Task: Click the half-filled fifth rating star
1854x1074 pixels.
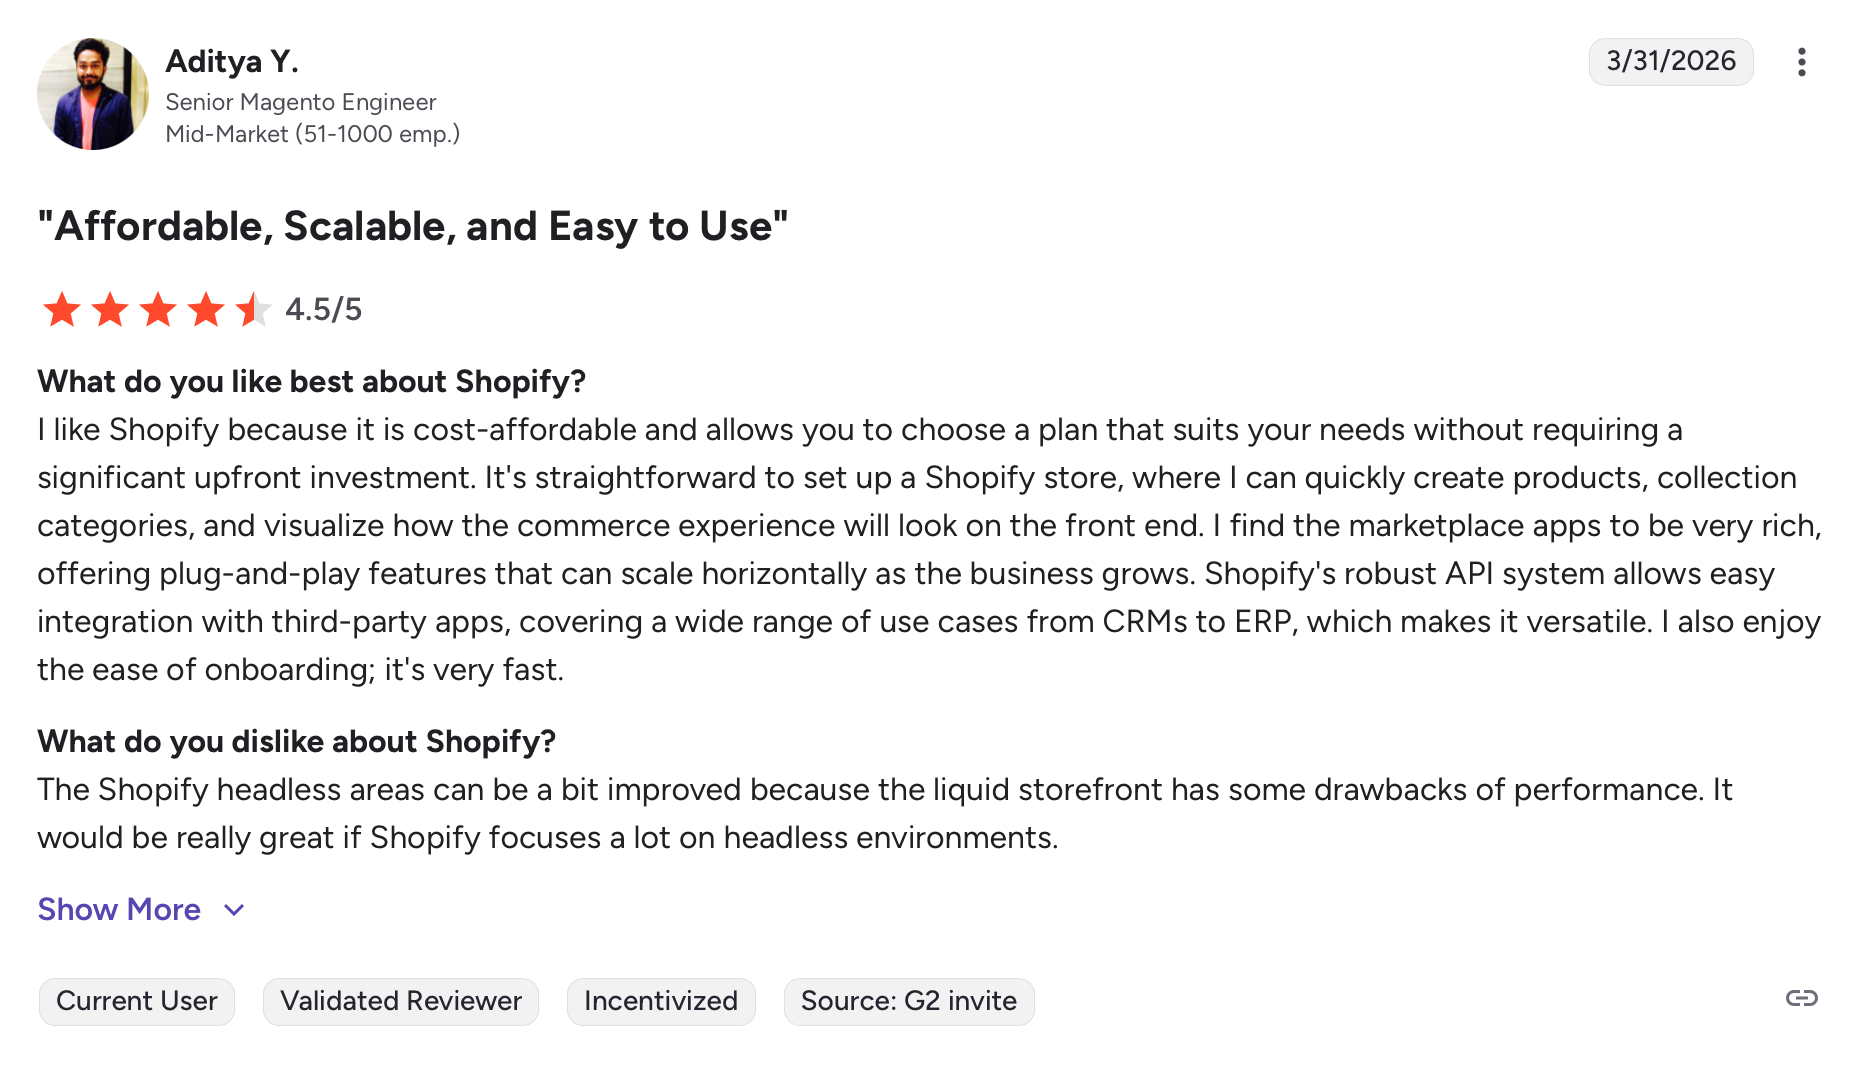Action: [x=253, y=310]
